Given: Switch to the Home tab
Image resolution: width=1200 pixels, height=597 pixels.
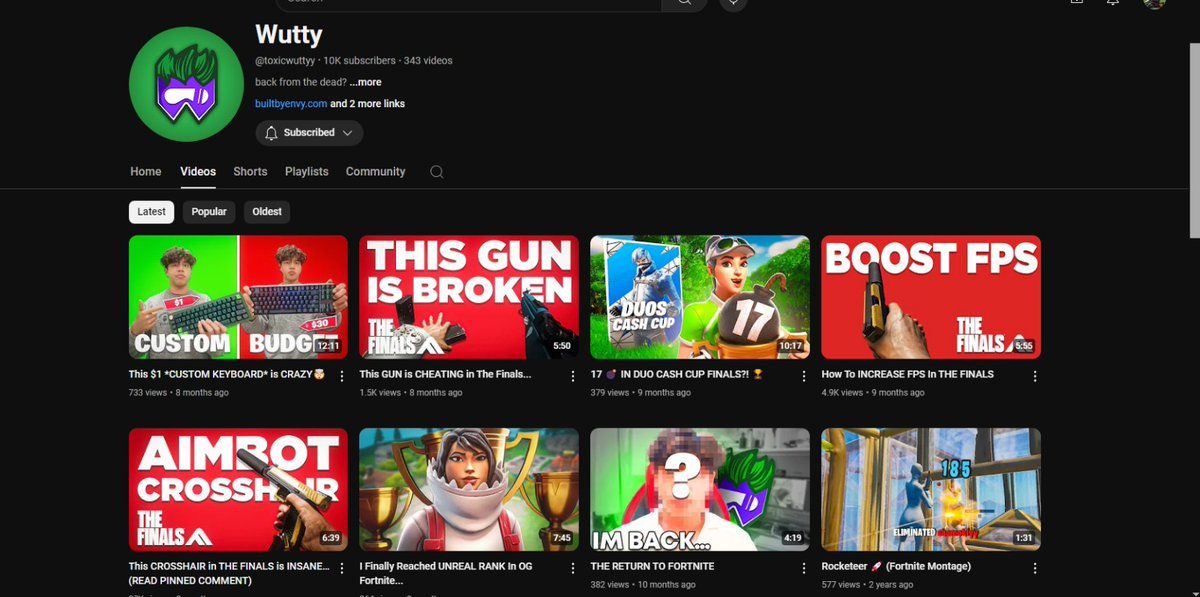Looking at the screenshot, I should [146, 172].
